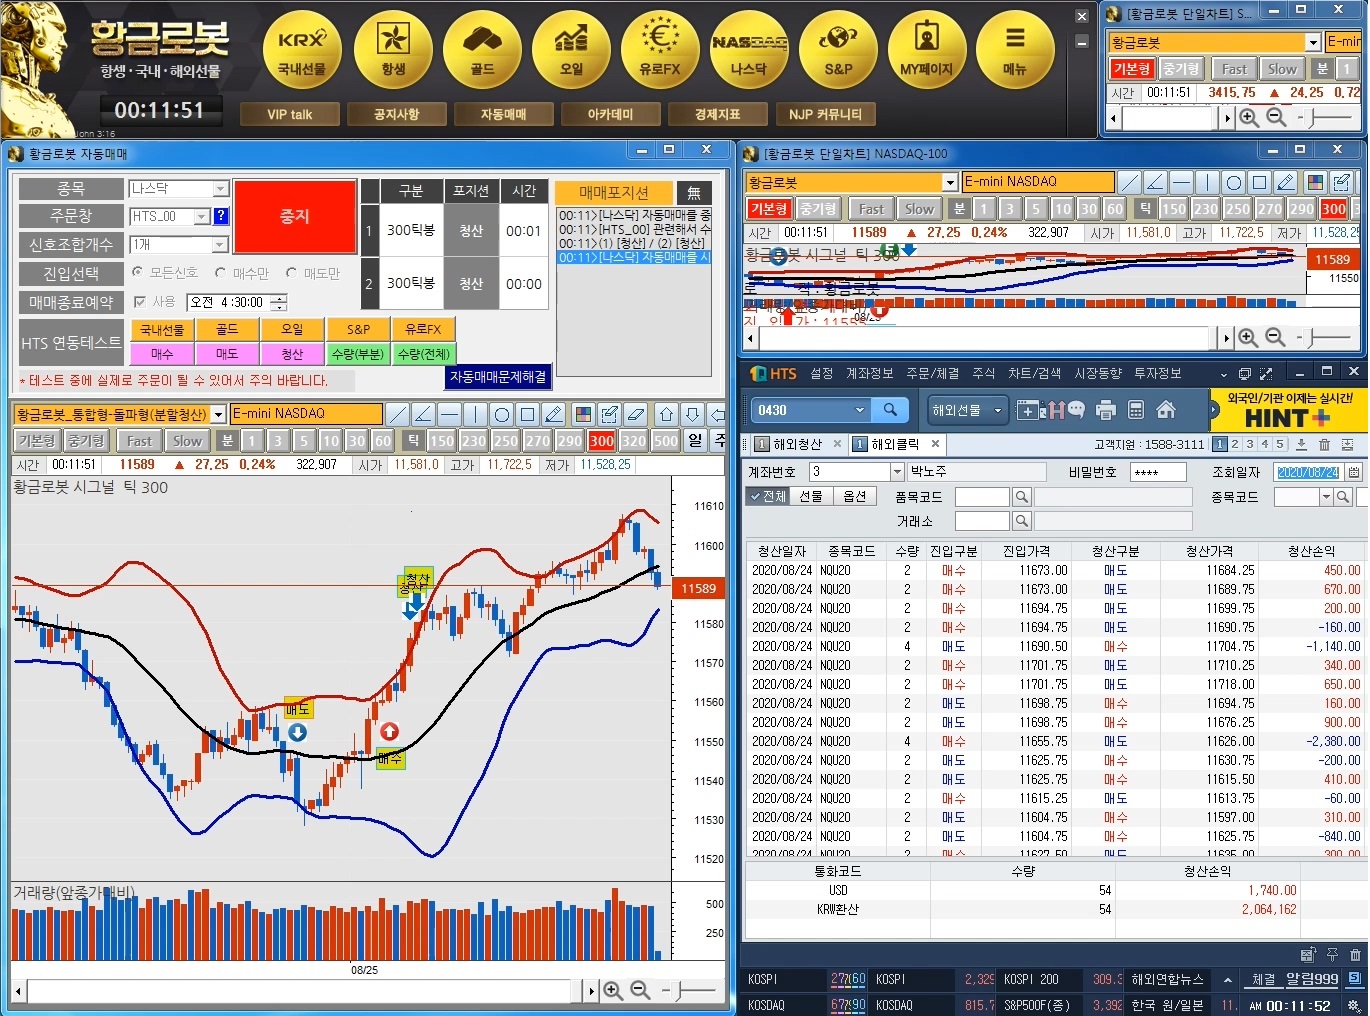Open the 주문/체결 menu in HTS
The width and height of the screenshot is (1370, 1016).
(x=932, y=373)
